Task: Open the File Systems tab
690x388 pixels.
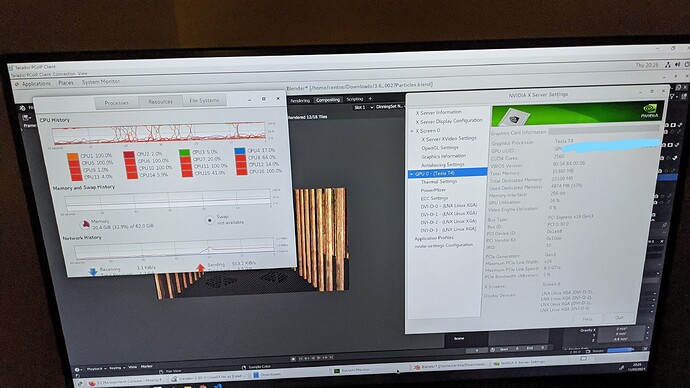Action: coord(204,101)
